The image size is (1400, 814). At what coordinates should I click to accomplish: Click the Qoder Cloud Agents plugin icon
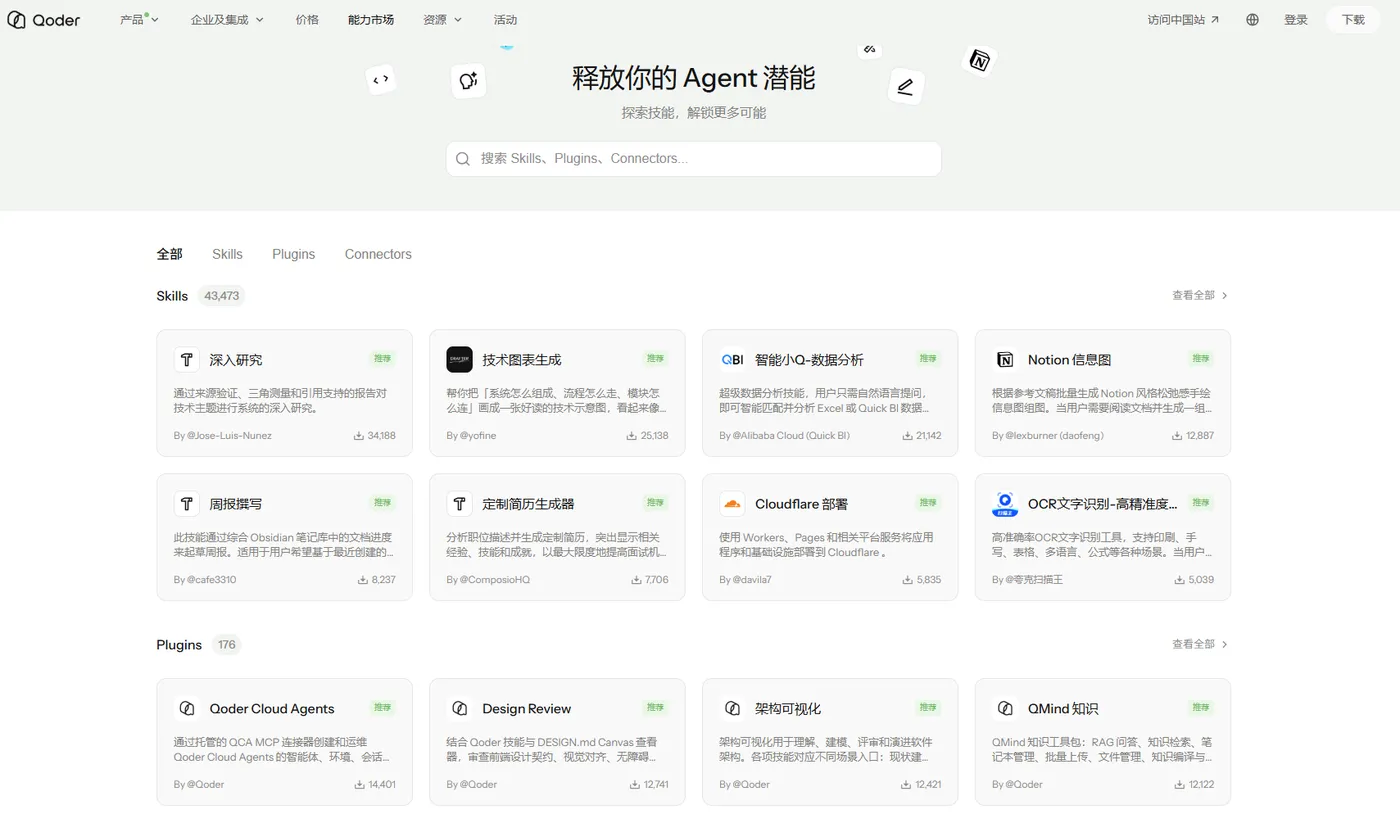pos(186,709)
